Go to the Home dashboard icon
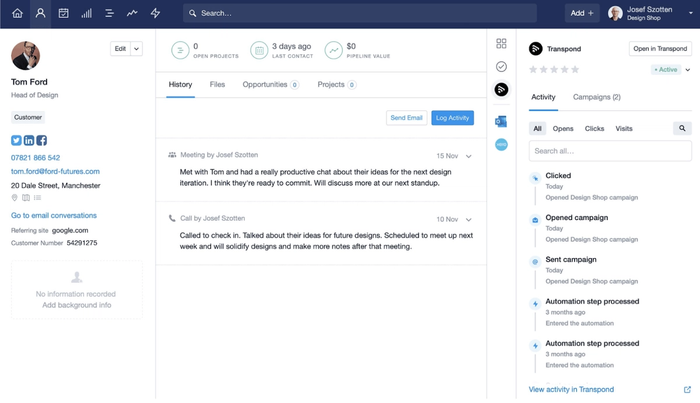The image size is (700, 403). tap(17, 13)
